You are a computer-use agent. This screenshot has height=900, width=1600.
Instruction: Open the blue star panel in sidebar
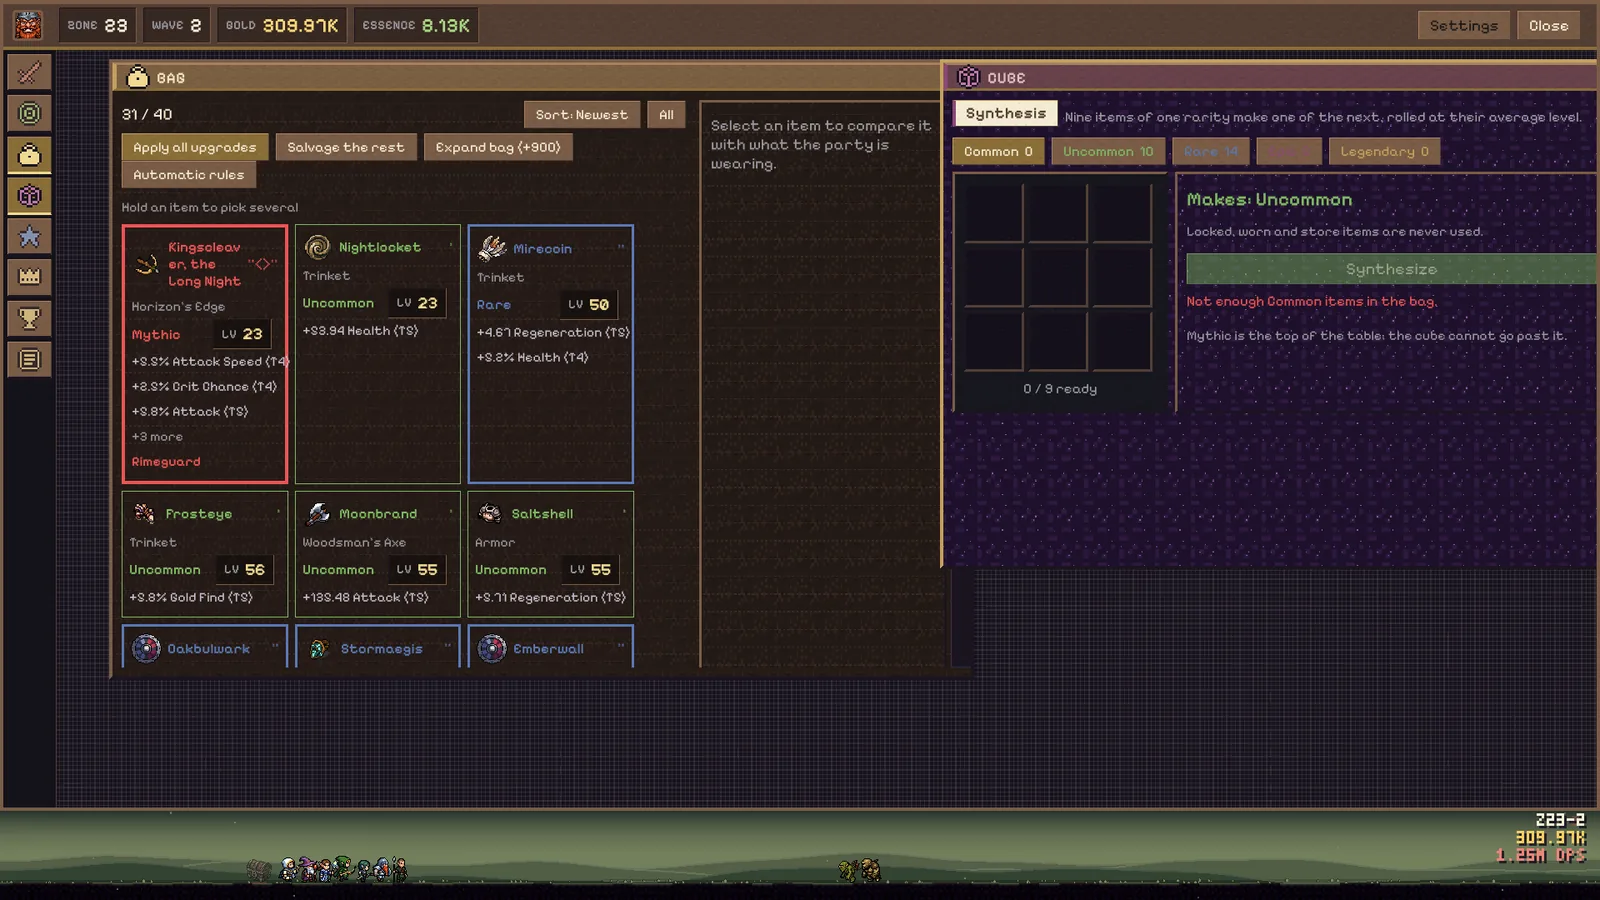click(29, 236)
